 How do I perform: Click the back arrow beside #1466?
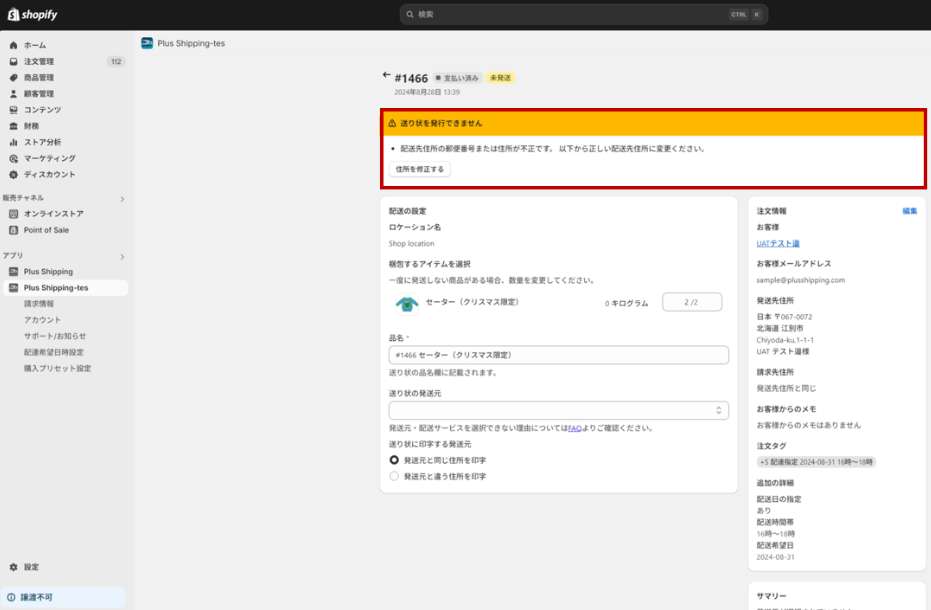tap(386, 76)
